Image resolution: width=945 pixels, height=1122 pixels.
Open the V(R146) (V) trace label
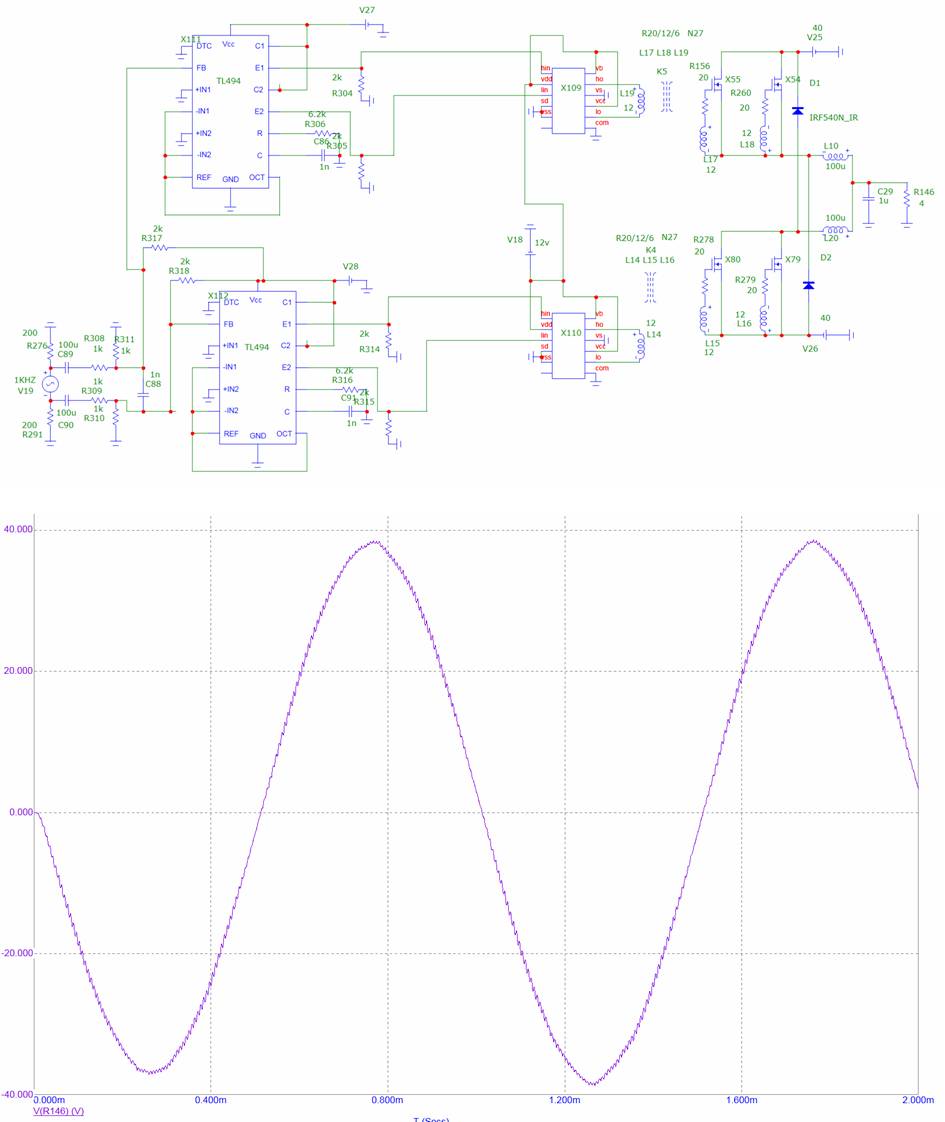(x=59, y=1111)
